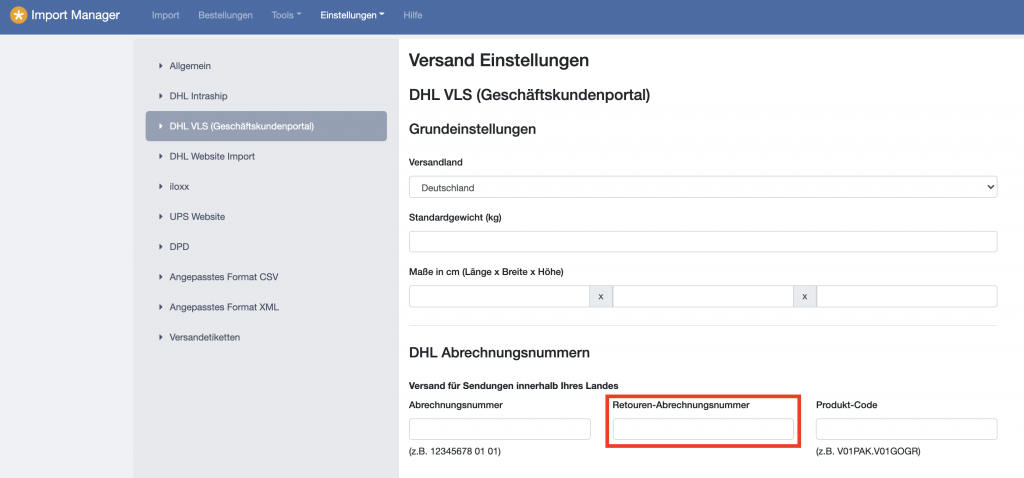
Task: Click the Grundeinstellungen heading
Action: pyautogui.click(x=473, y=129)
